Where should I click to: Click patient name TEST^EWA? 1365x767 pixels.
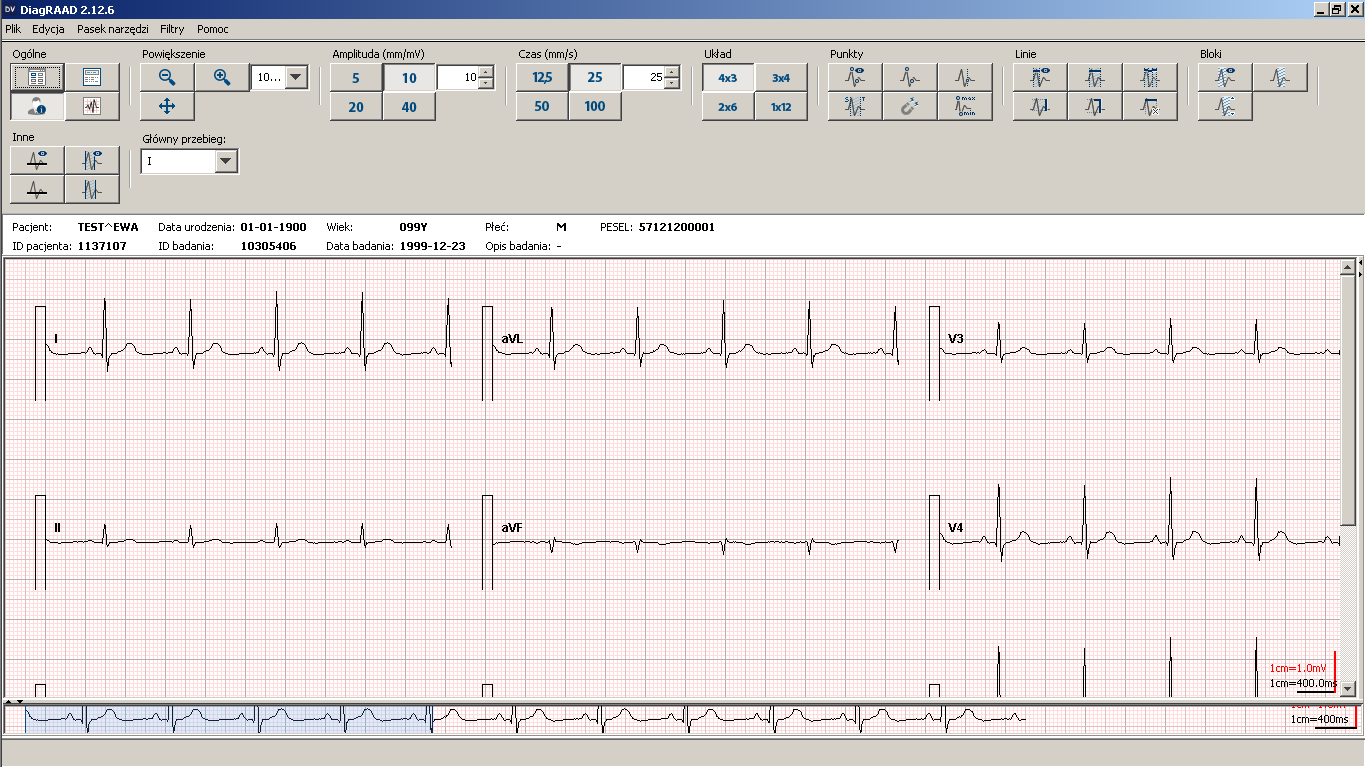(x=108, y=227)
